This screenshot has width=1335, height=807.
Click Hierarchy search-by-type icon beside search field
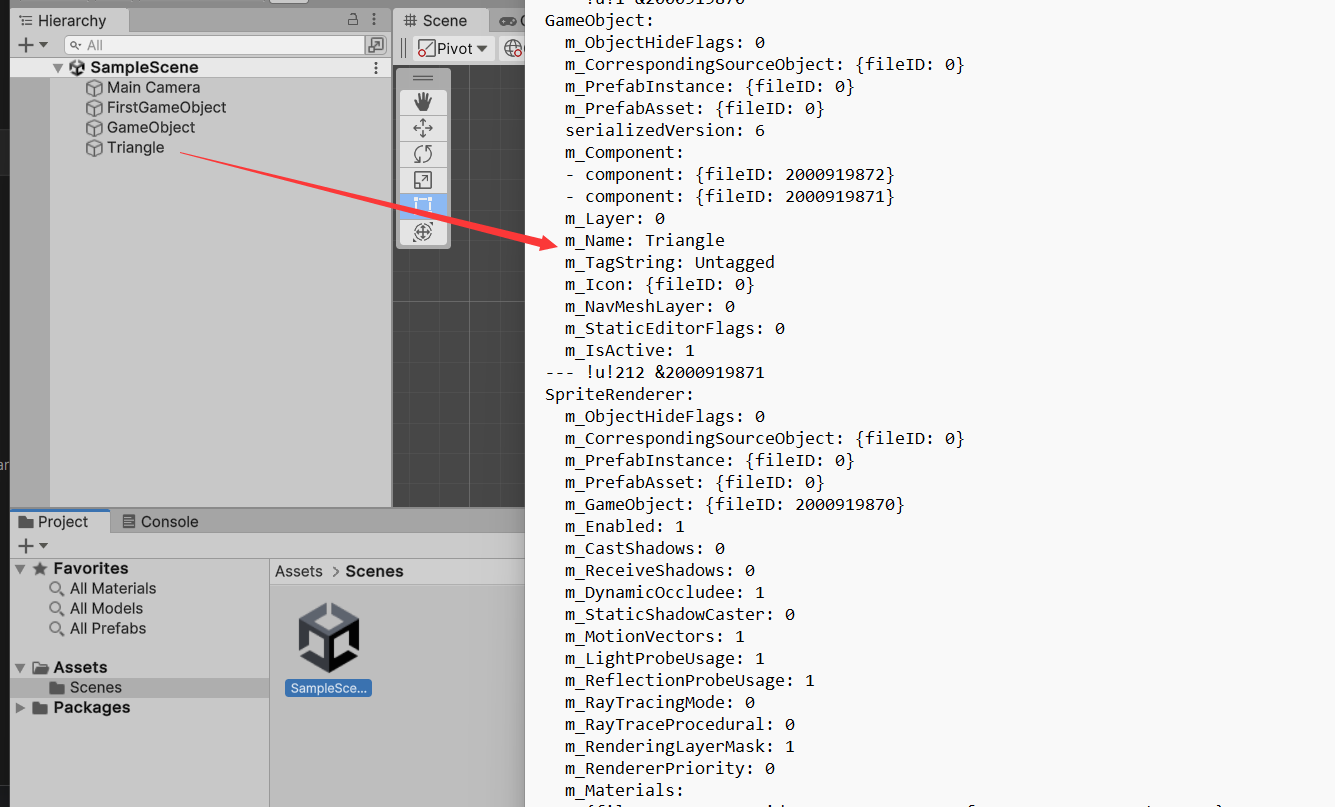pyautogui.click(x=376, y=45)
